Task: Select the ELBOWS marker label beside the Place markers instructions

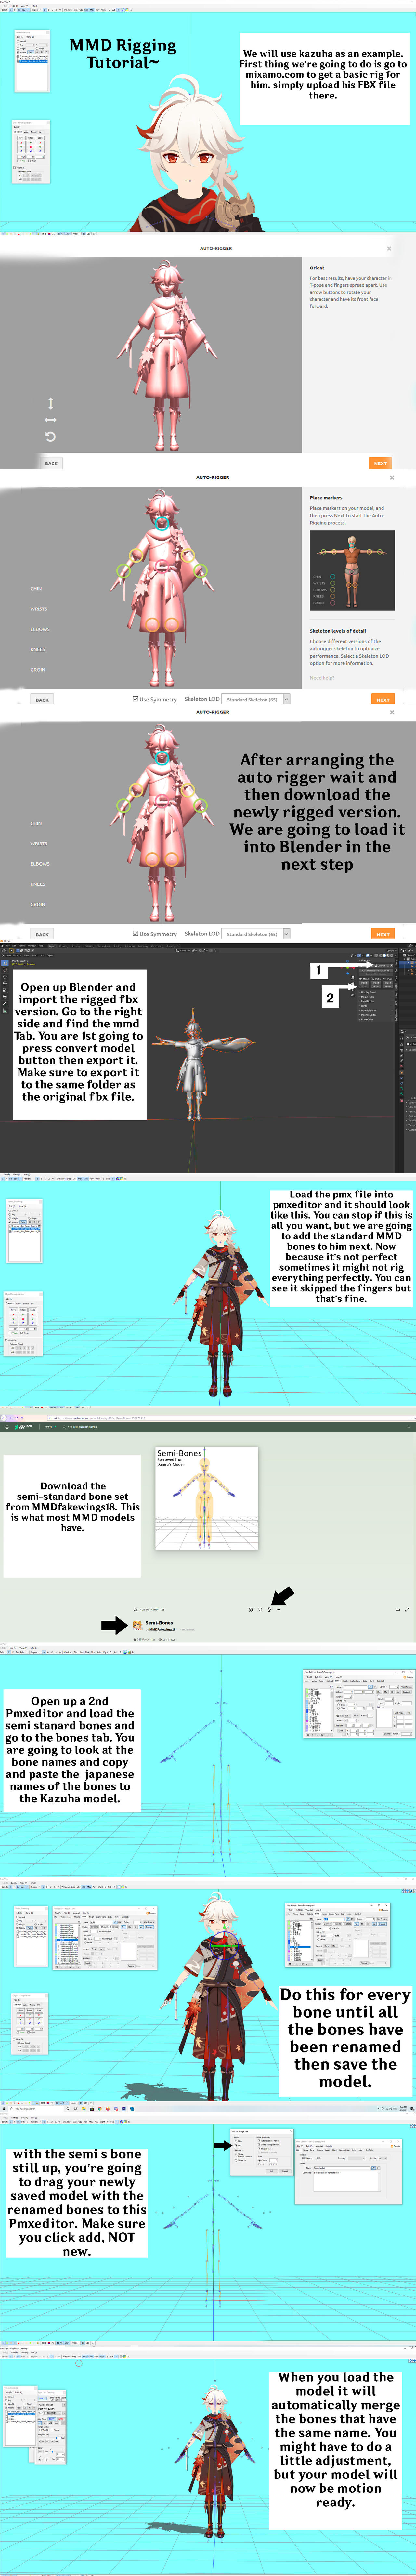Action: [40, 629]
